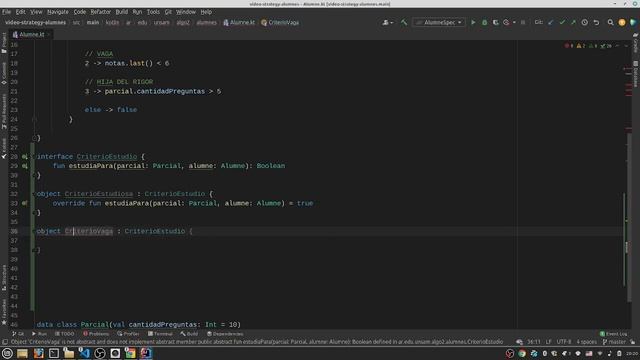Open Visual Studio Code in taskbar
Viewport: 640px width, 360px height.
coord(84,353)
